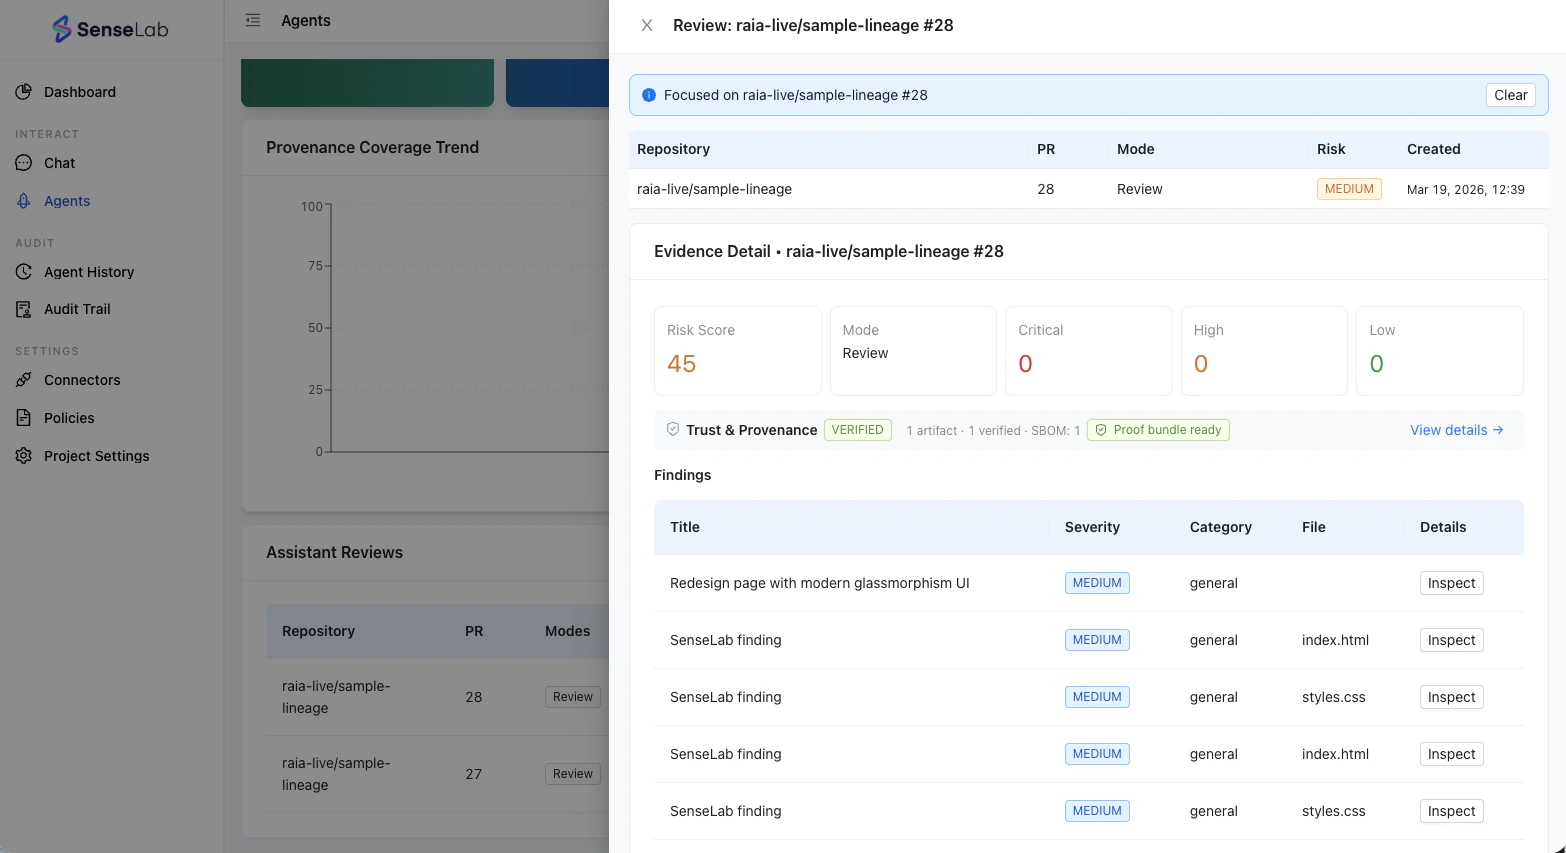Open View details for Trust & Provenance
The height and width of the screenshot is (853, 1566).
point(1456,430)
